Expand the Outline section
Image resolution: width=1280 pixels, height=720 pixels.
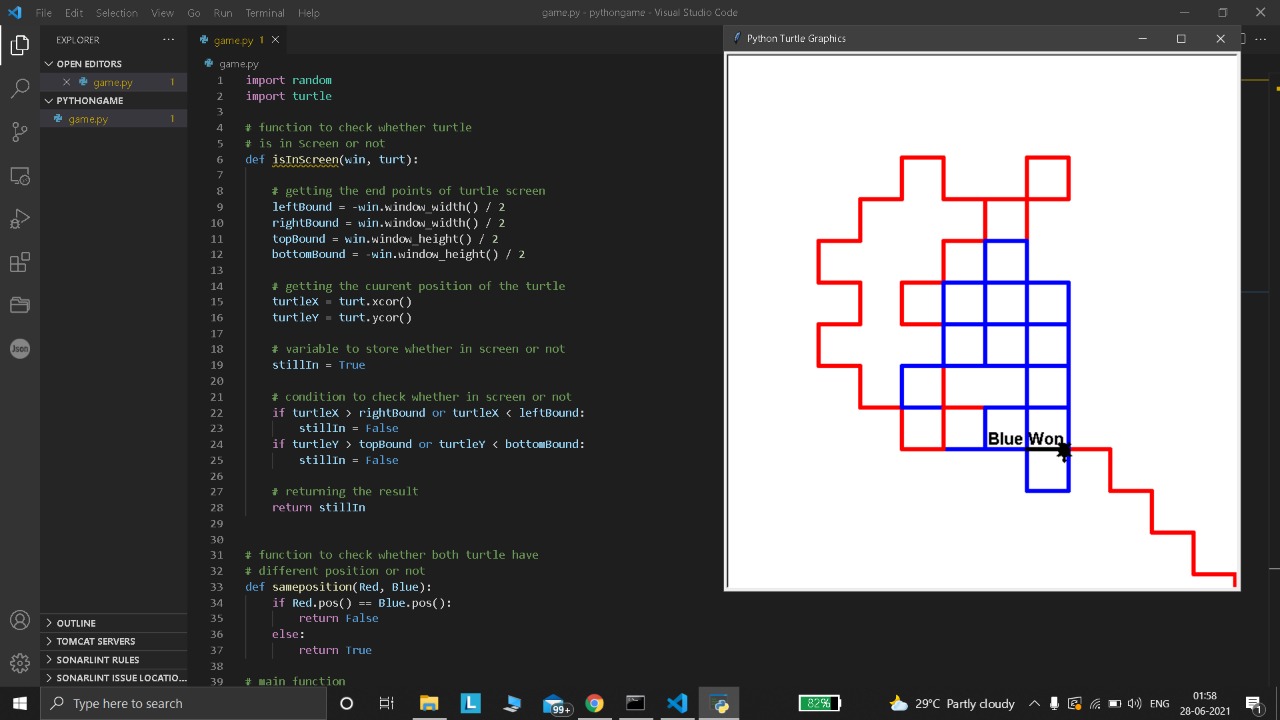pos(76,623)
